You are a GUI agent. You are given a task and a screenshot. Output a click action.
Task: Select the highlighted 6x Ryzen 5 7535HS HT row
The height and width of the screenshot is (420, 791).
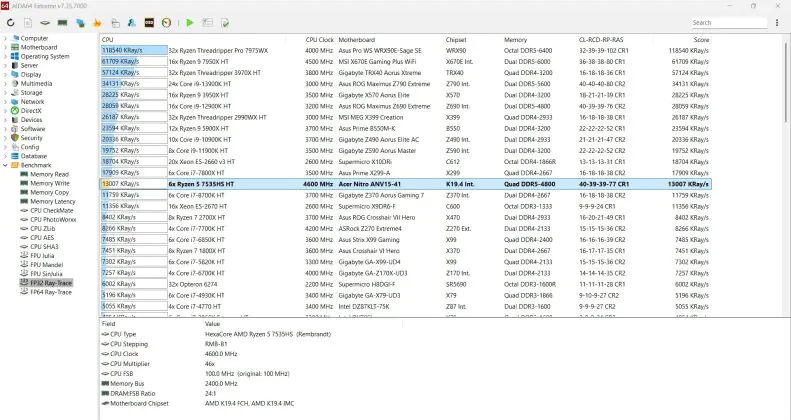[406, 184]
